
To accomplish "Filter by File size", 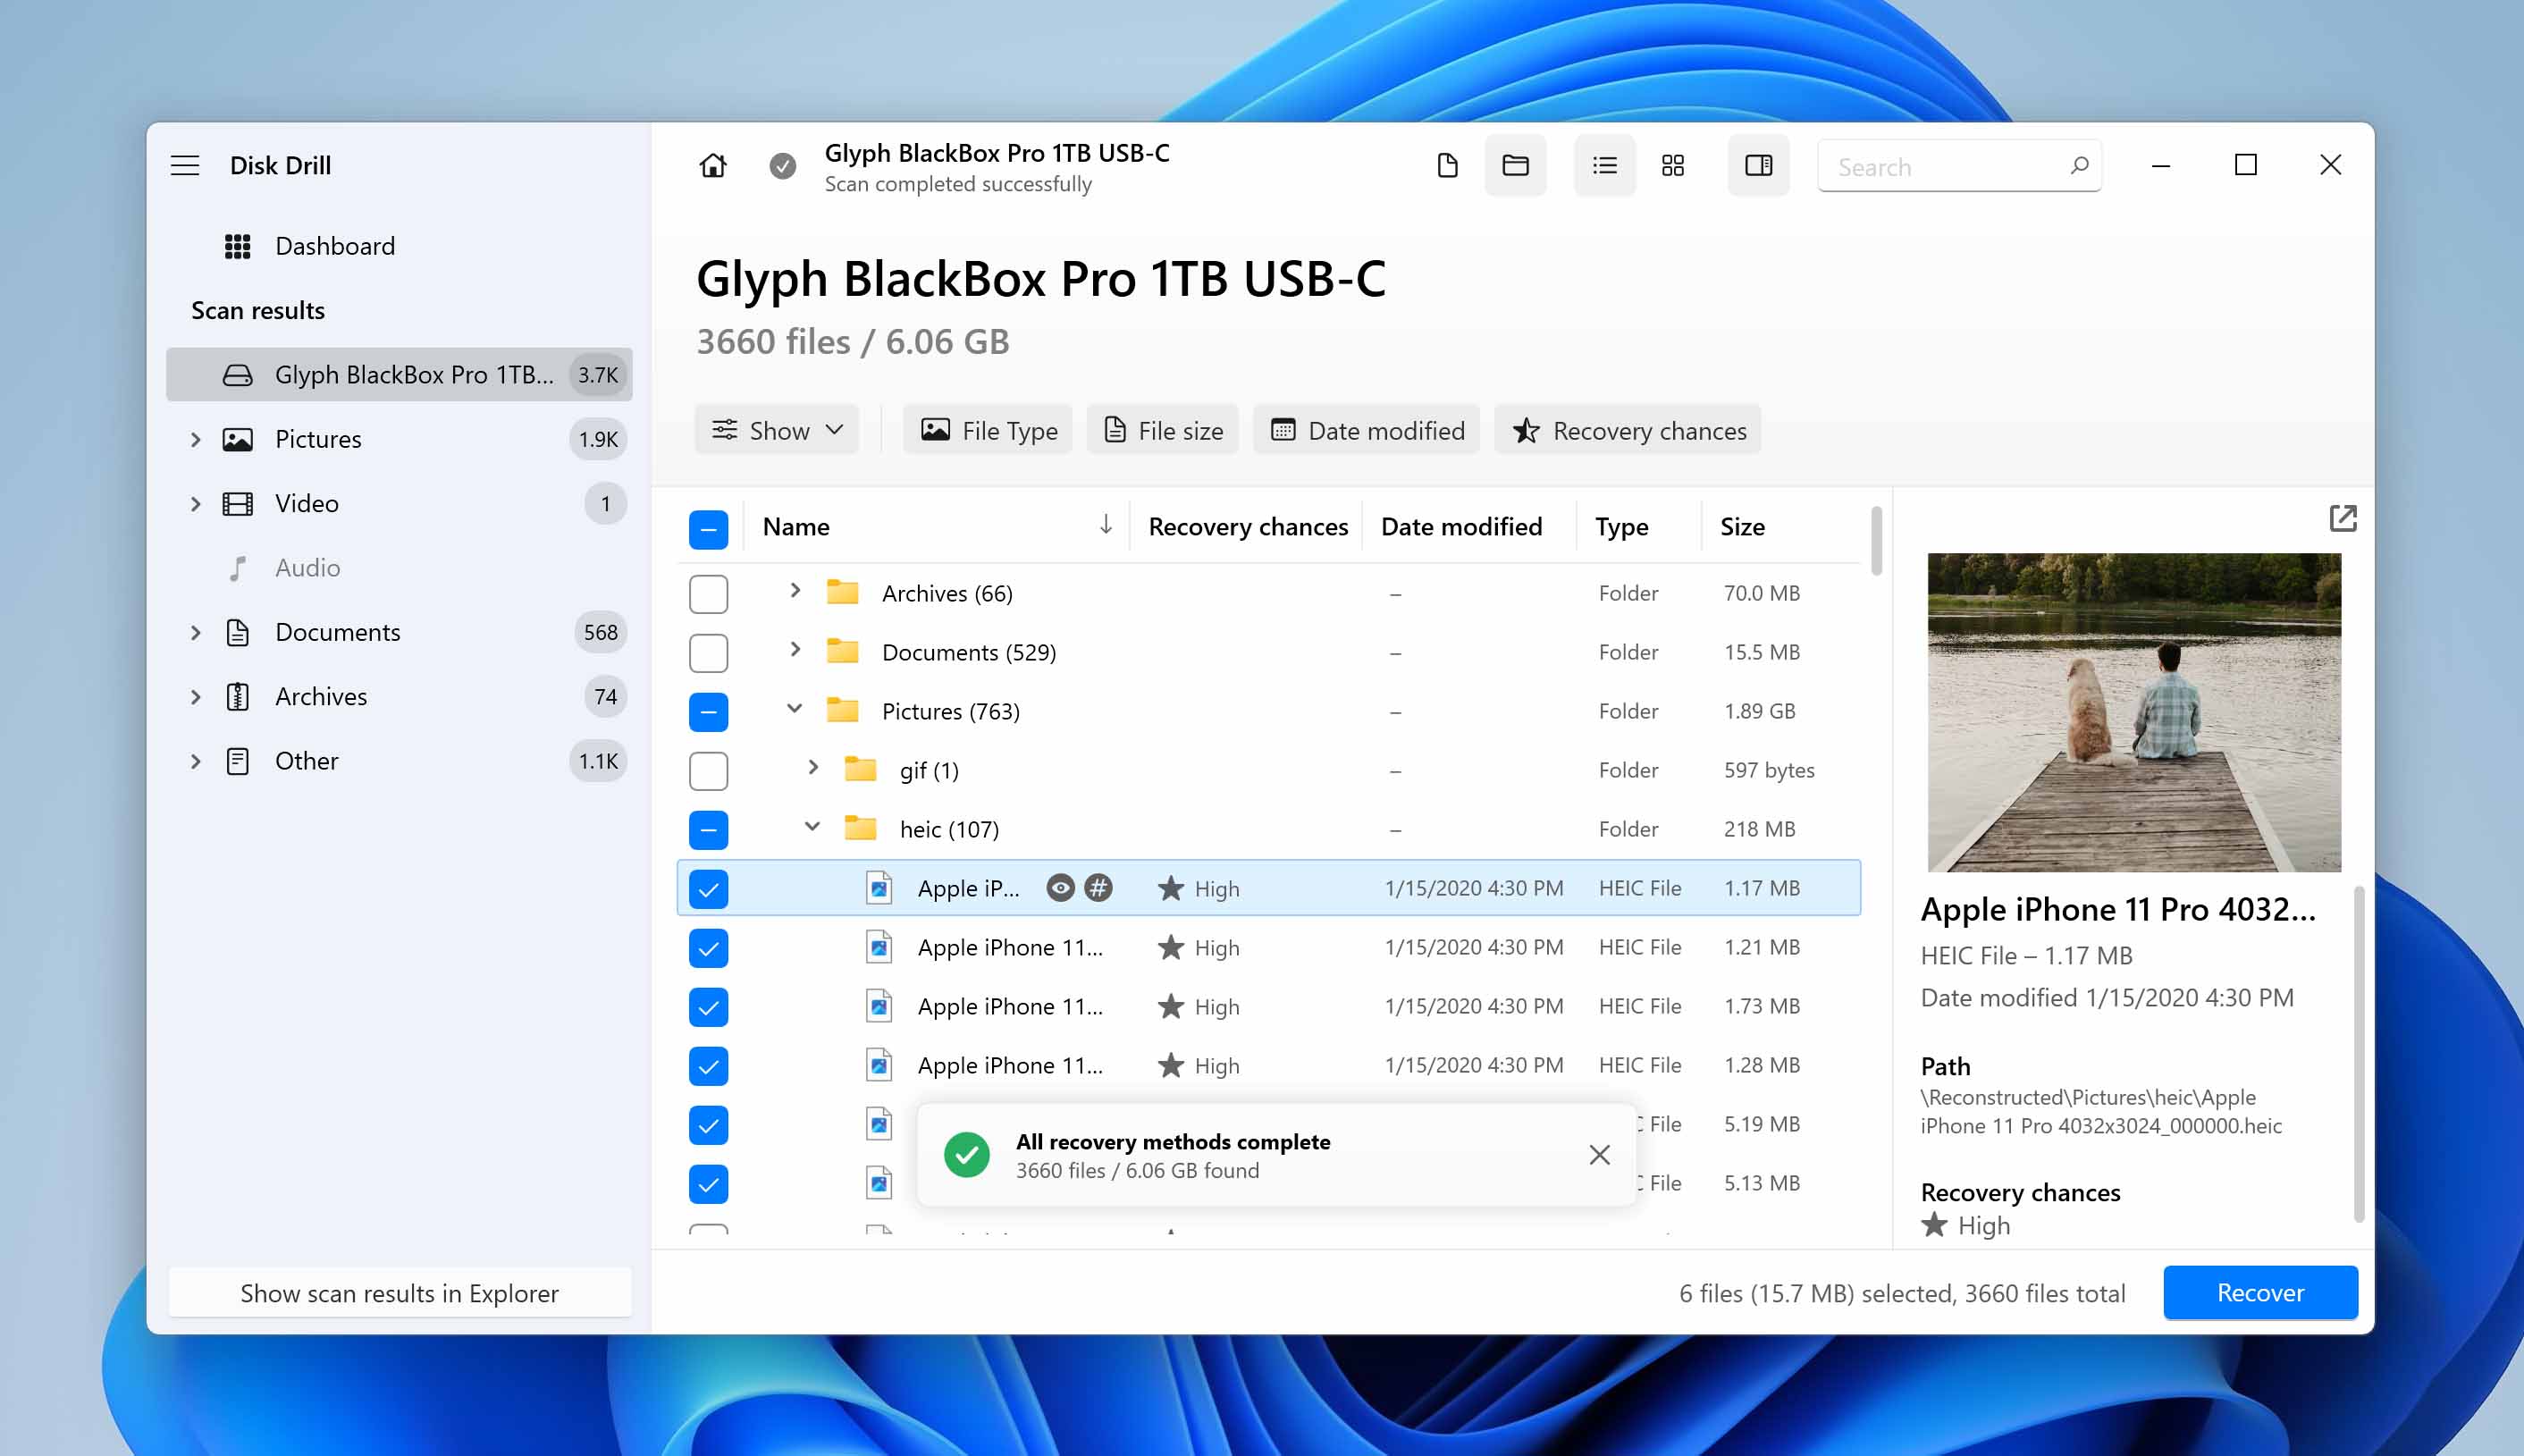I will 1162,430.
